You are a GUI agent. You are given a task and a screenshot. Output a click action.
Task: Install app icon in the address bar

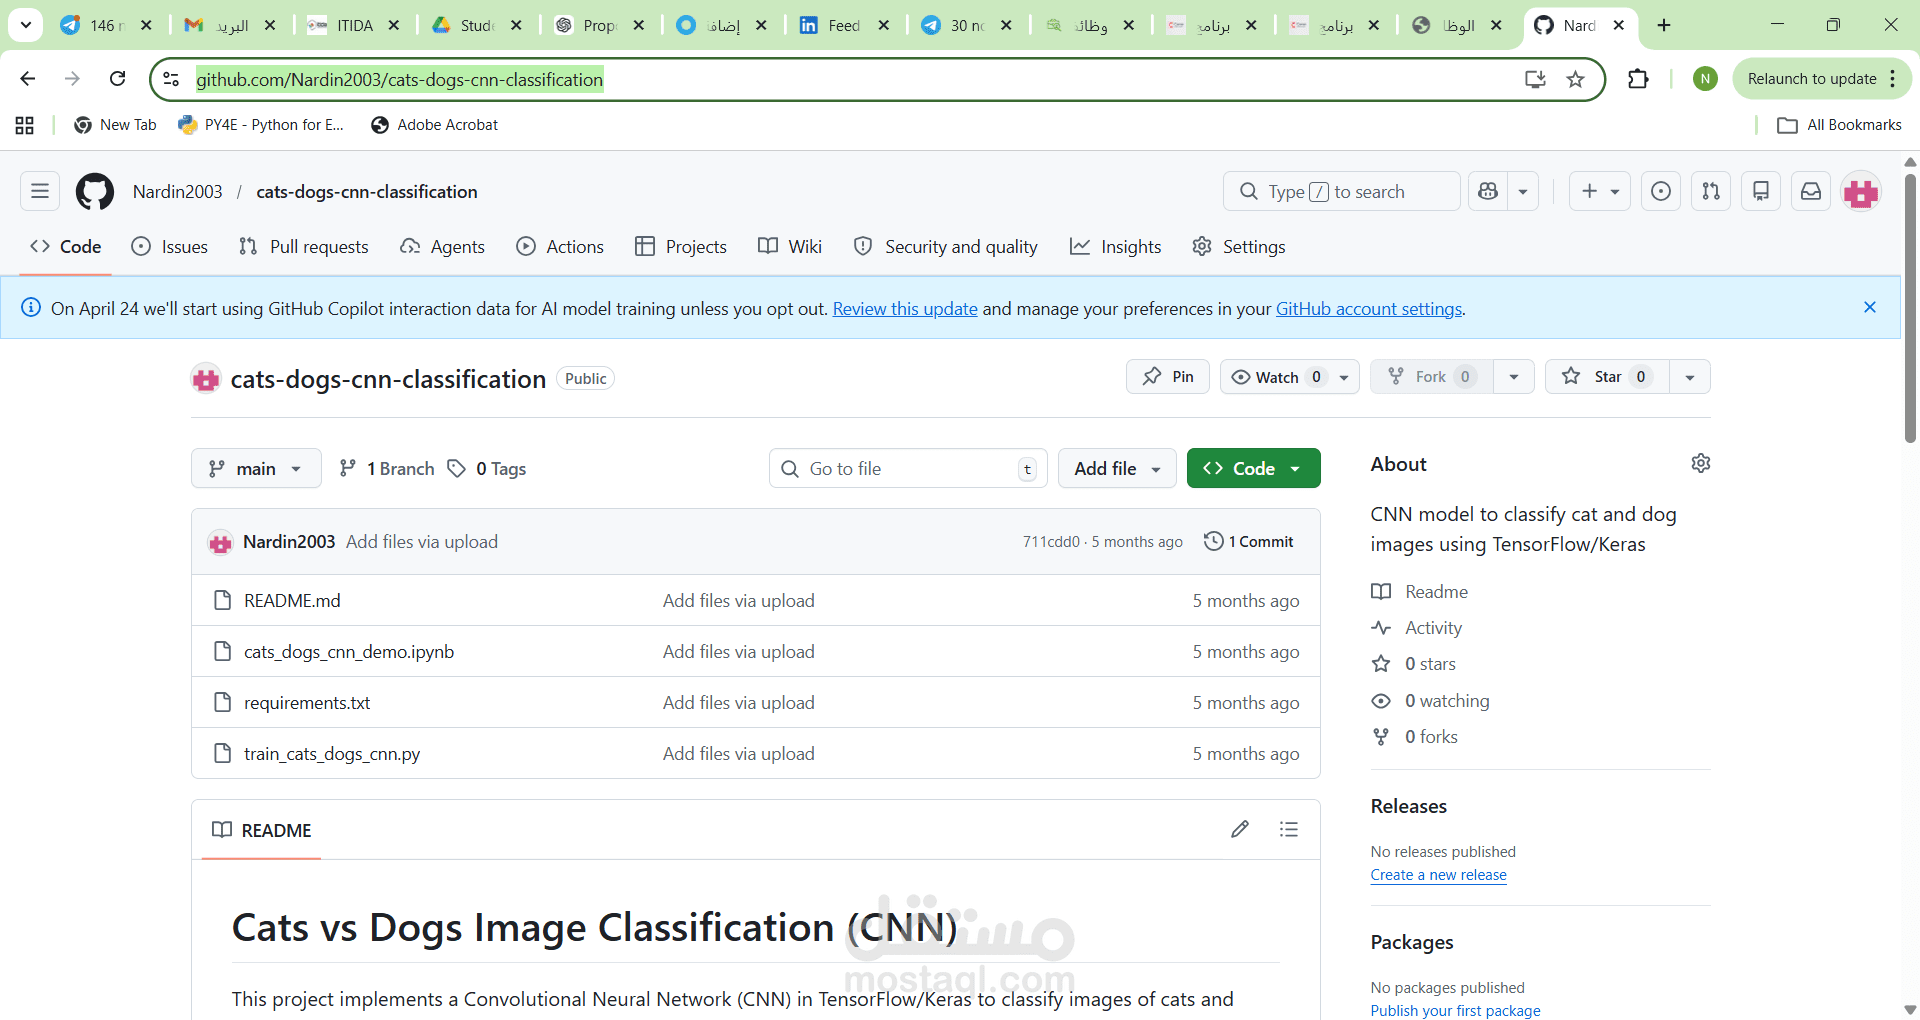point(1535,79)
